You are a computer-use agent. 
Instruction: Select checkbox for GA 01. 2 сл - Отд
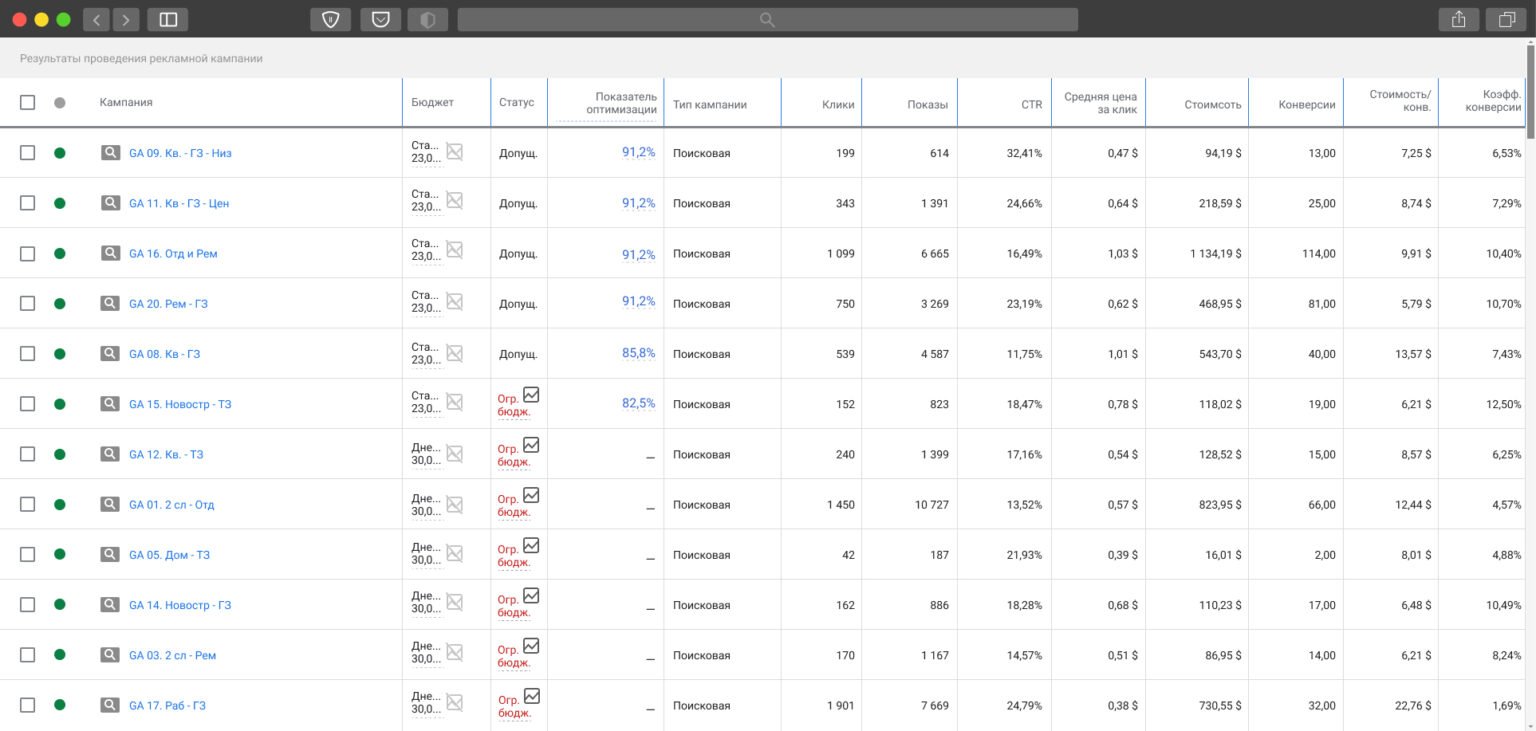(28, 505)
